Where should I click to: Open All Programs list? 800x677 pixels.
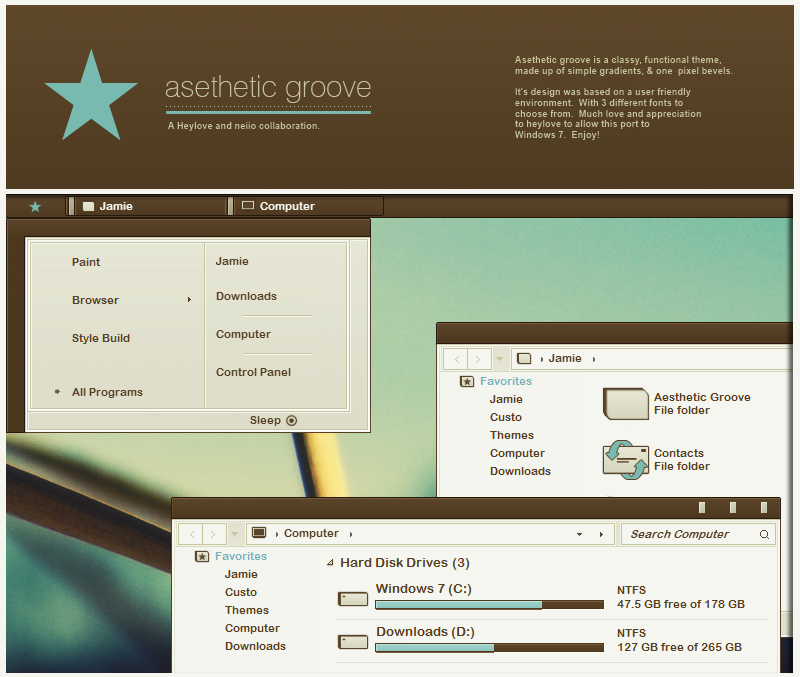pos(106,392)
